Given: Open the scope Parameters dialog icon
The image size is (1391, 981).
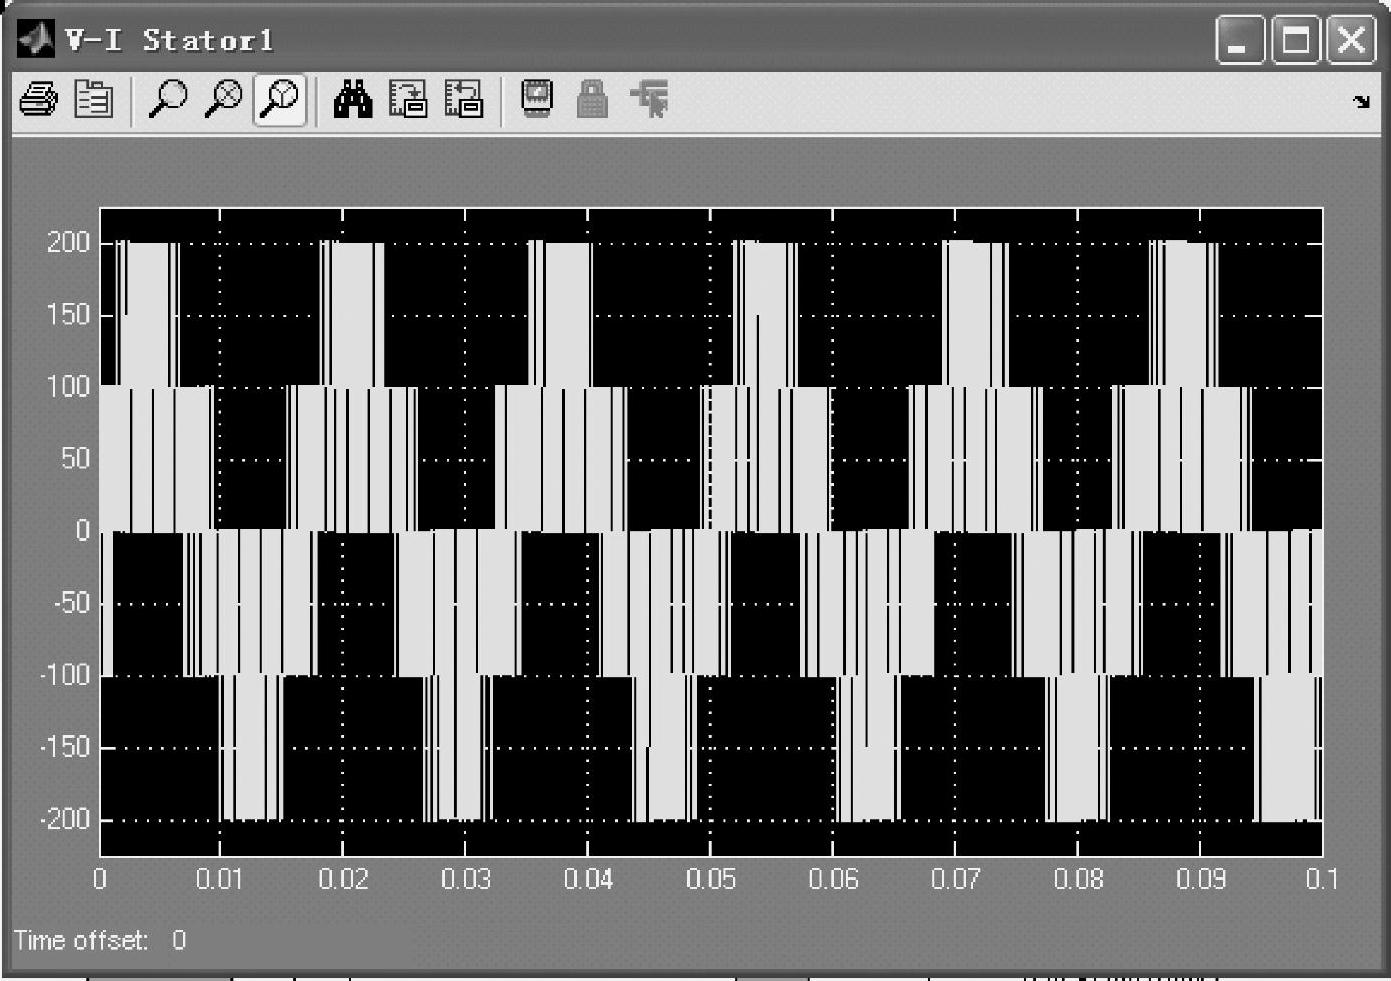Looking at the screenshot, I should 94,100.
